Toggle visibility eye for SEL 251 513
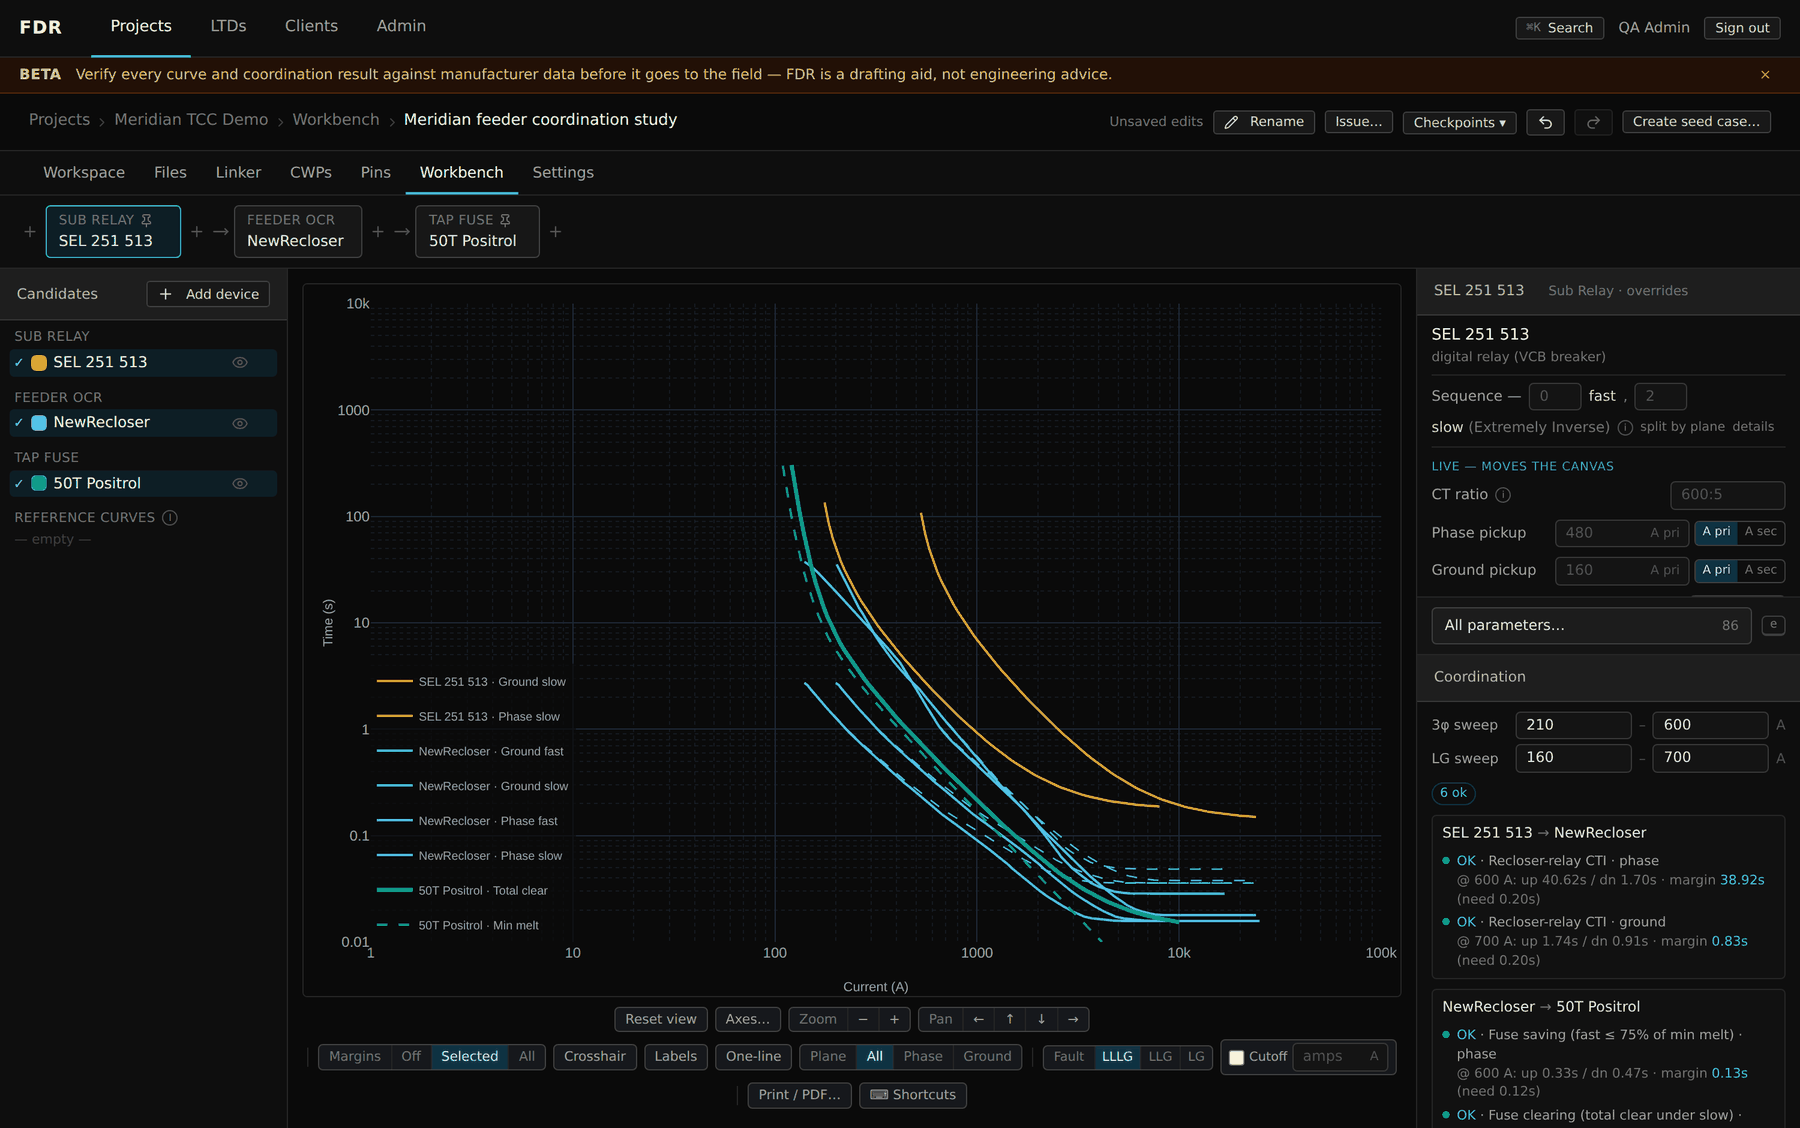The image size is (1800, 1128). (x=240, y=363)
